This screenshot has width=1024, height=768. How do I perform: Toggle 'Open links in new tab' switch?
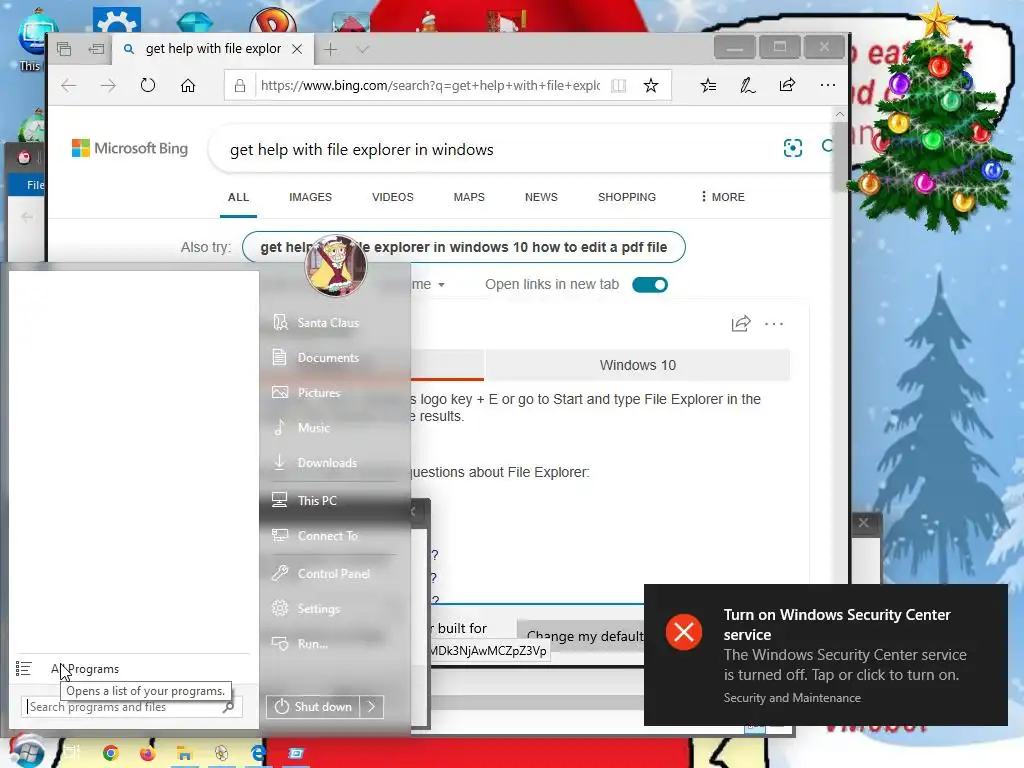[650, 285]
